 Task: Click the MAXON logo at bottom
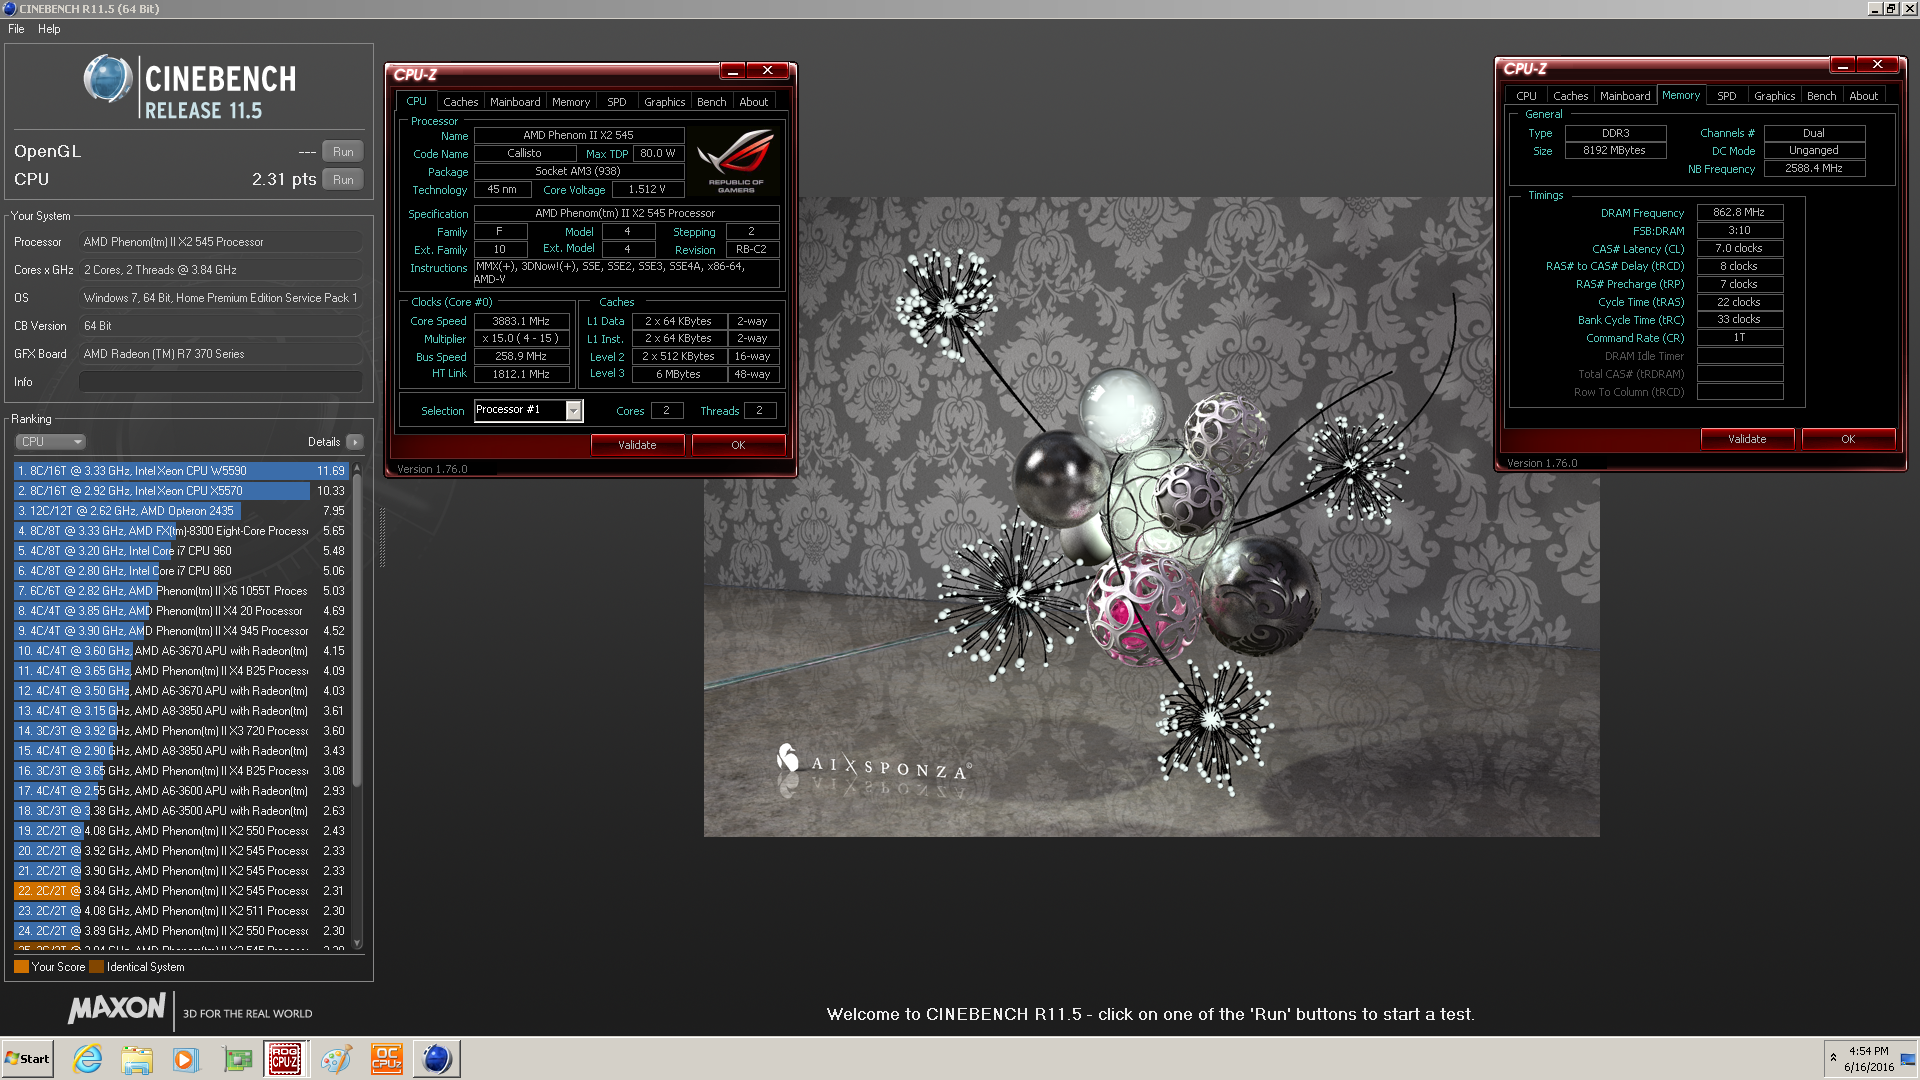click(117, 1009)
